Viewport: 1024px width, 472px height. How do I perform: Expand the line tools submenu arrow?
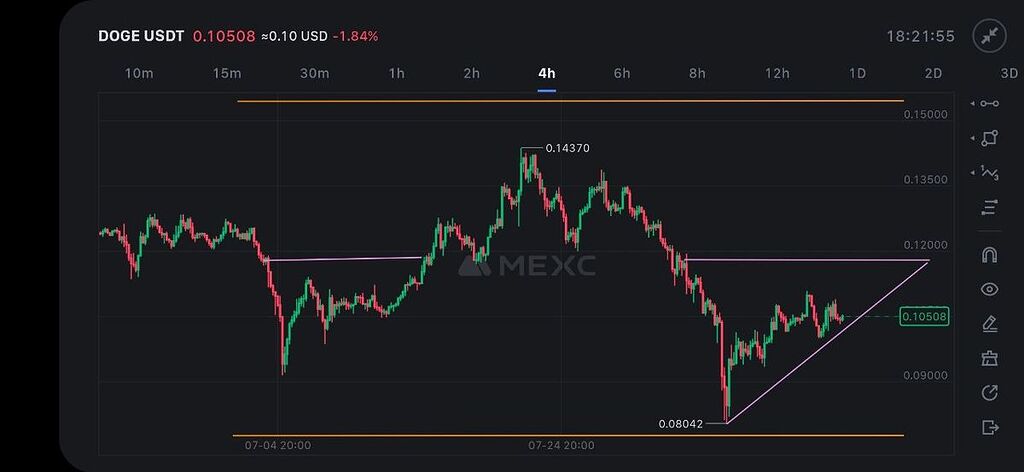click(973, 103)
